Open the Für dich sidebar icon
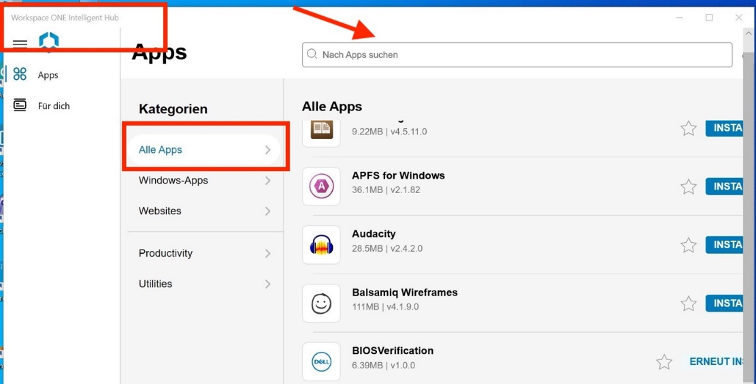The width and height of the screenshot is (756, 385). (20, 105)
